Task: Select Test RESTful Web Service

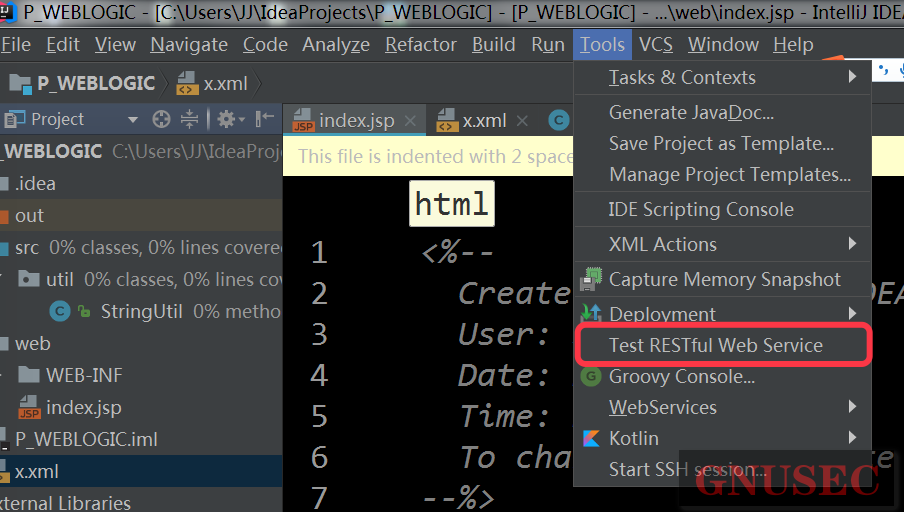Action: 722,345
